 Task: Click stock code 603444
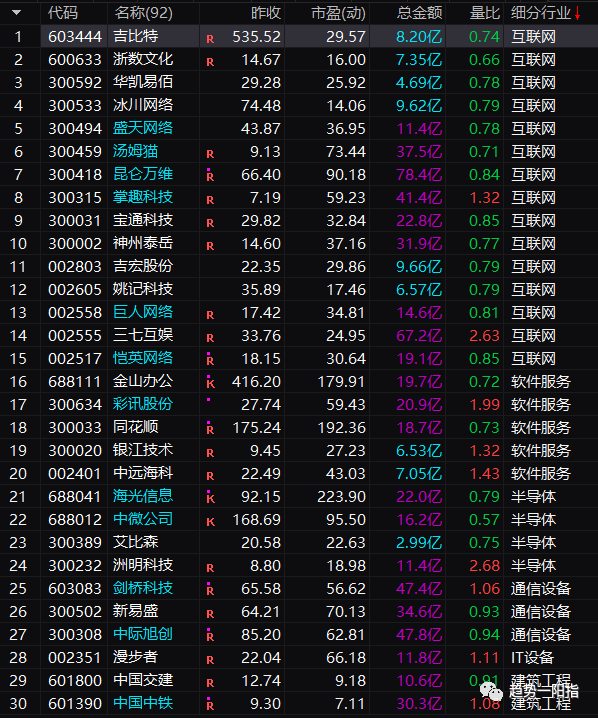[x=75, y=37]
